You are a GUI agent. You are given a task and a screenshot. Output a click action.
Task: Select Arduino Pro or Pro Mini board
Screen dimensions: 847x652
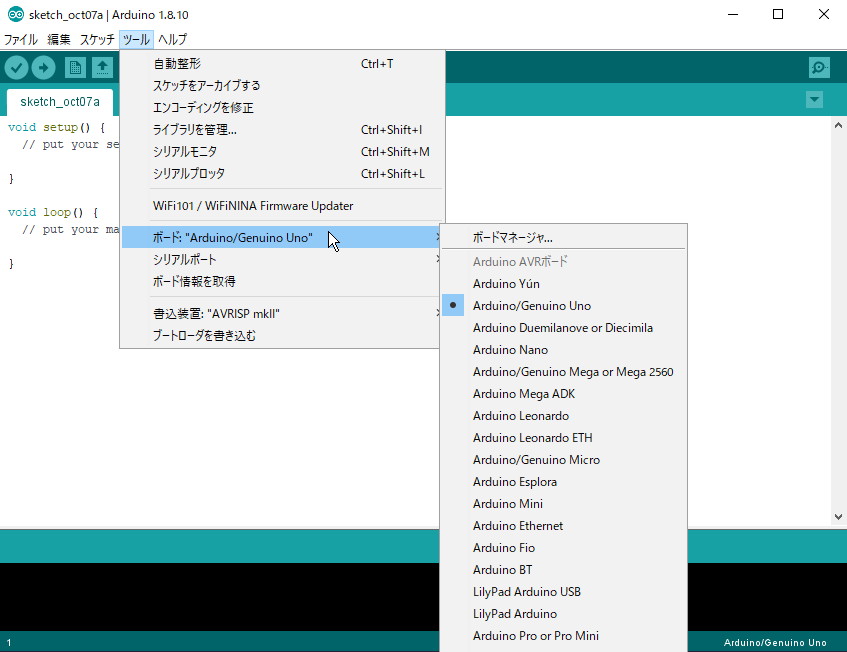564,636
